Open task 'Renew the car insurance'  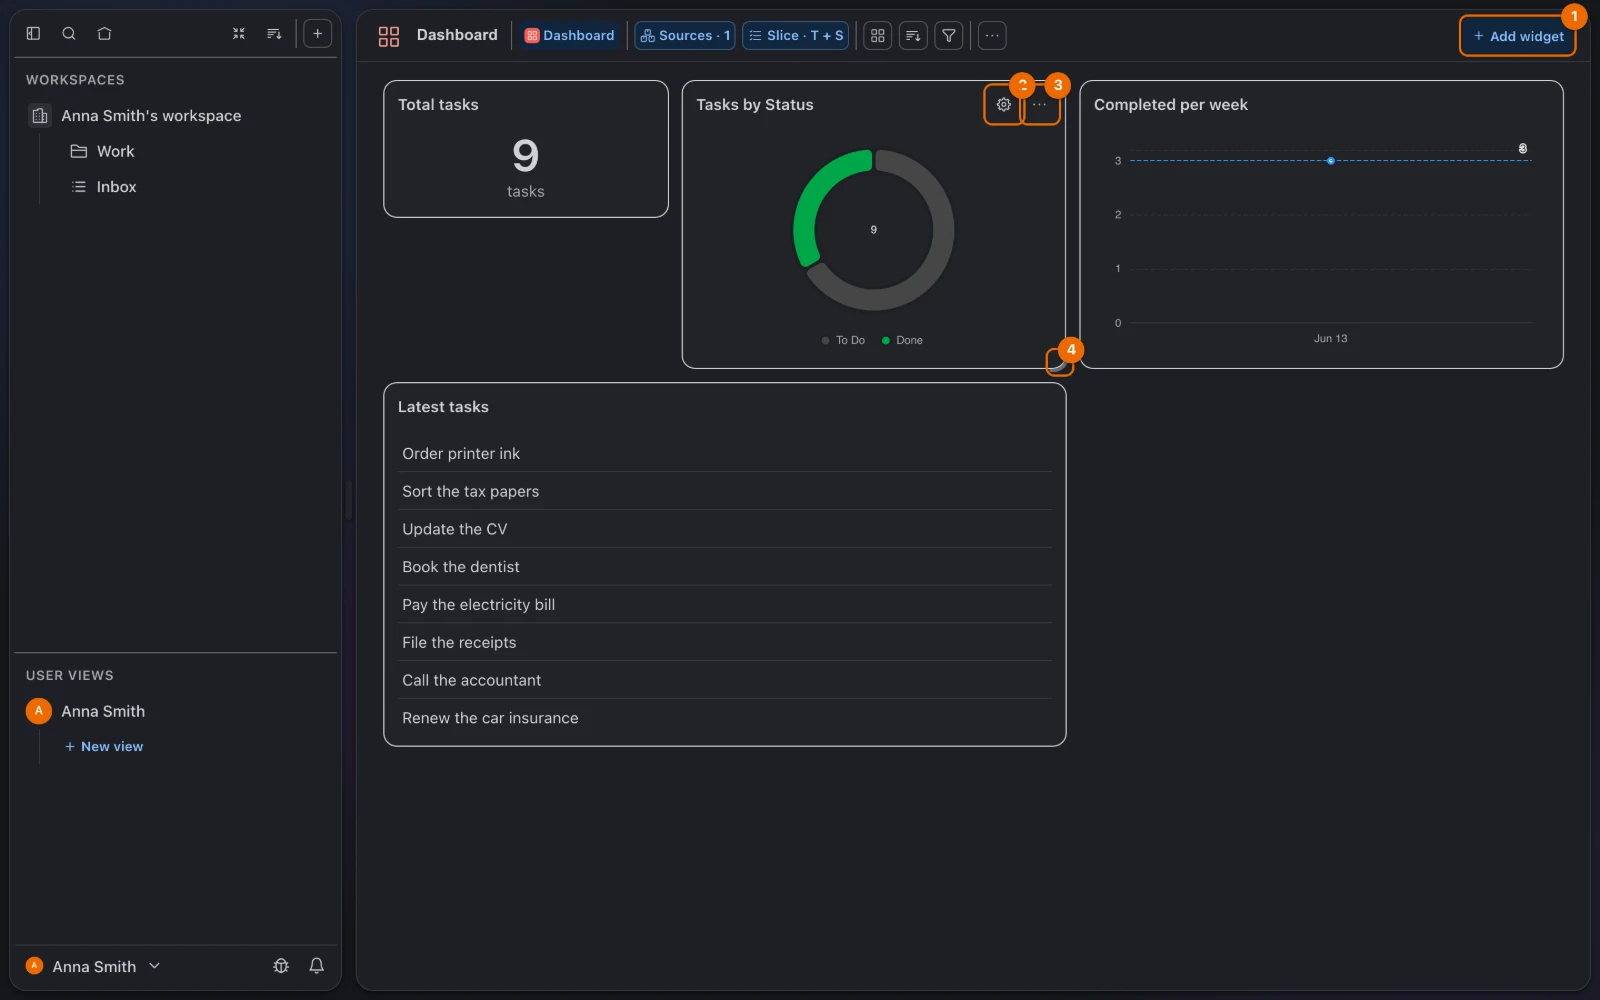click(x=725, y=718)
